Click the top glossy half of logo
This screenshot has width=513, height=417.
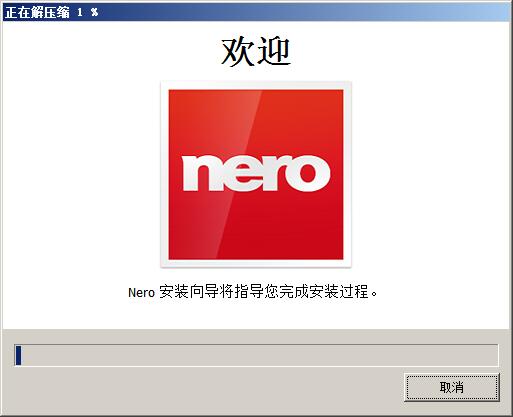256,122
